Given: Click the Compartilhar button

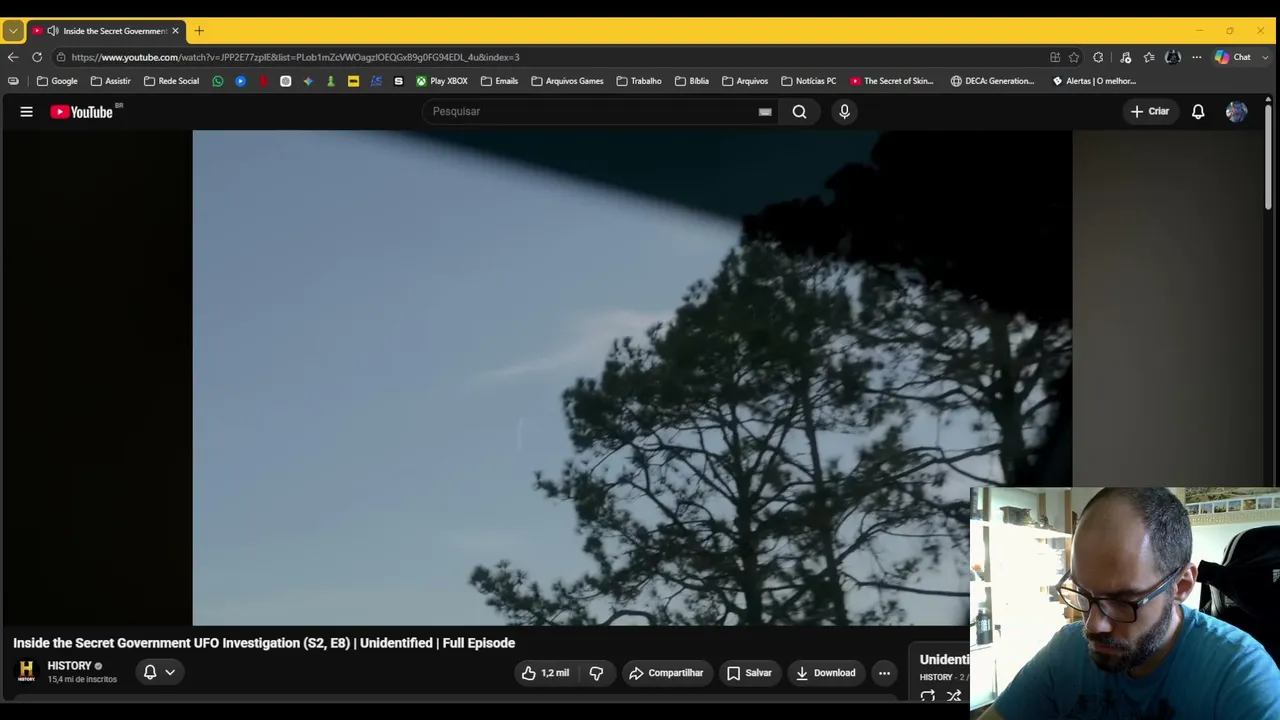Looking at the screenshot, I should tap(666, 673).
